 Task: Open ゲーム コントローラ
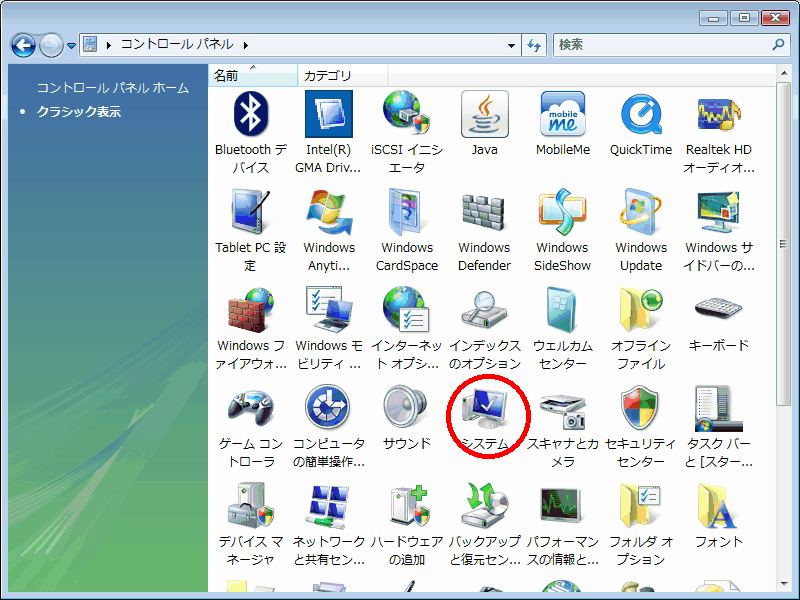pos(251,427)
